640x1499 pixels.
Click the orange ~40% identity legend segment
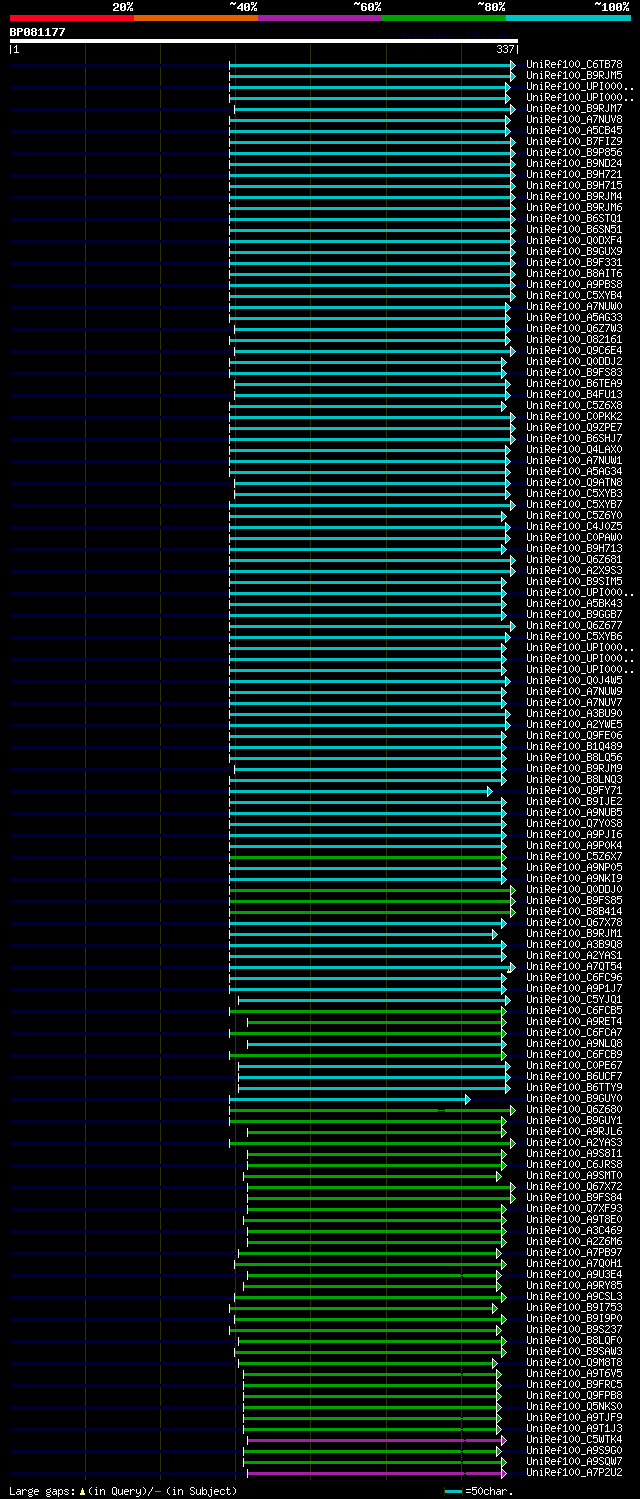pyautogui.click(x=196, y=18)
